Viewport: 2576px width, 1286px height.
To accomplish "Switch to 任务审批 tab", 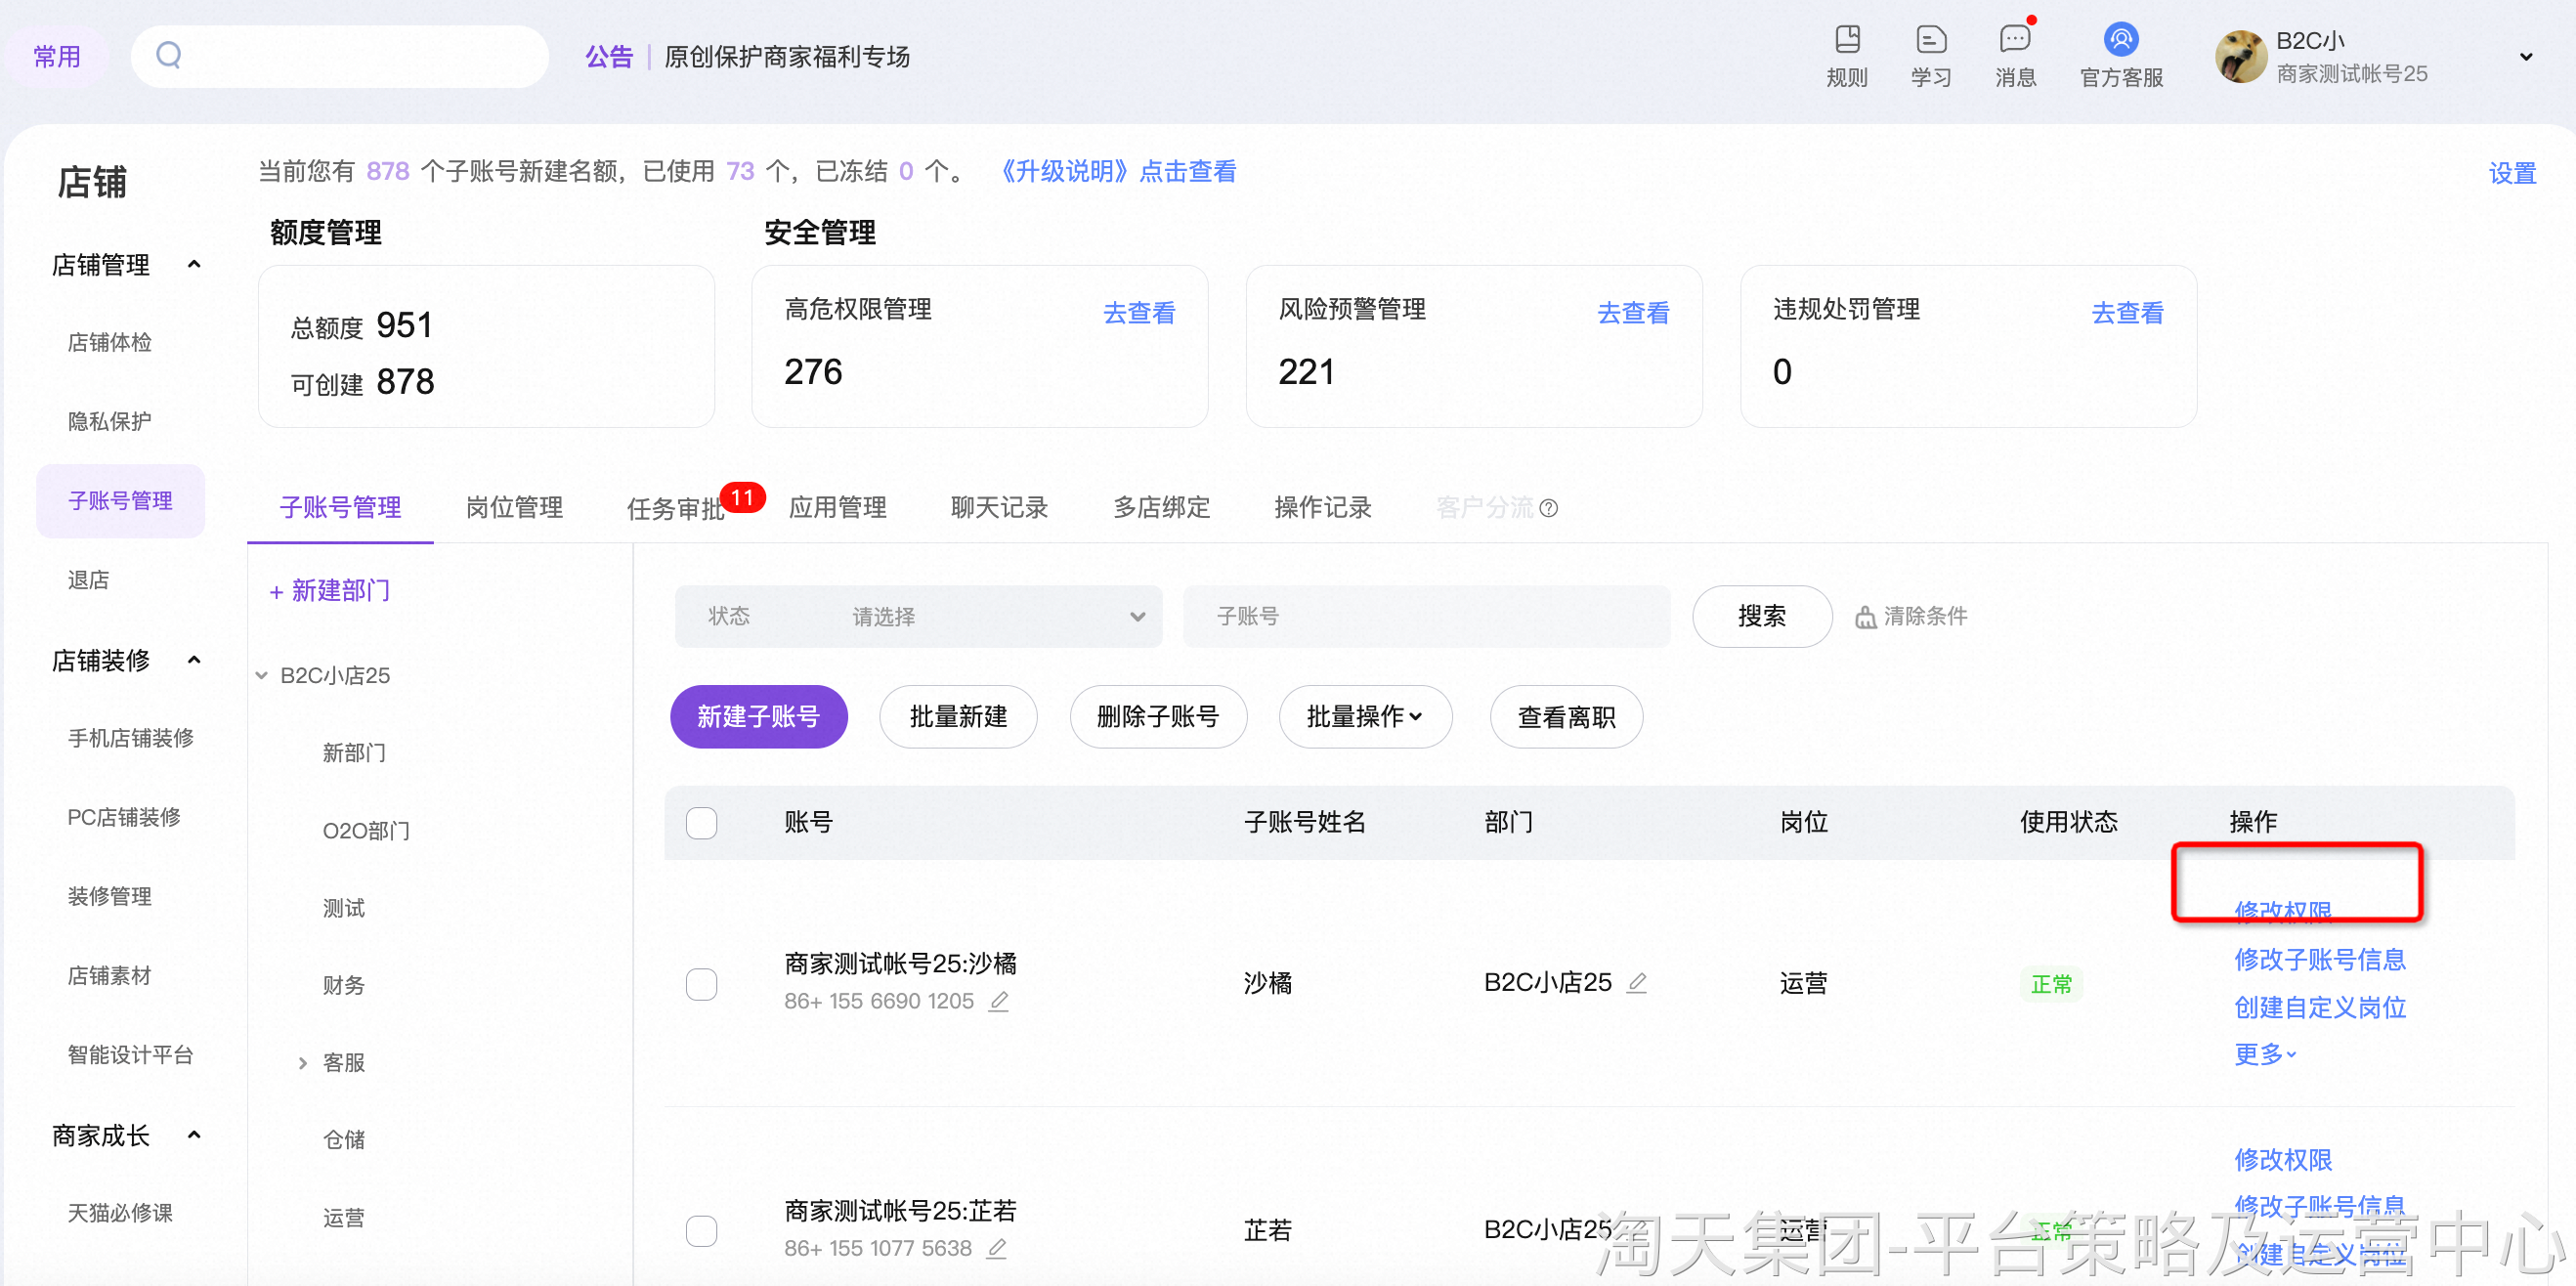I will (x=675, y=508).
